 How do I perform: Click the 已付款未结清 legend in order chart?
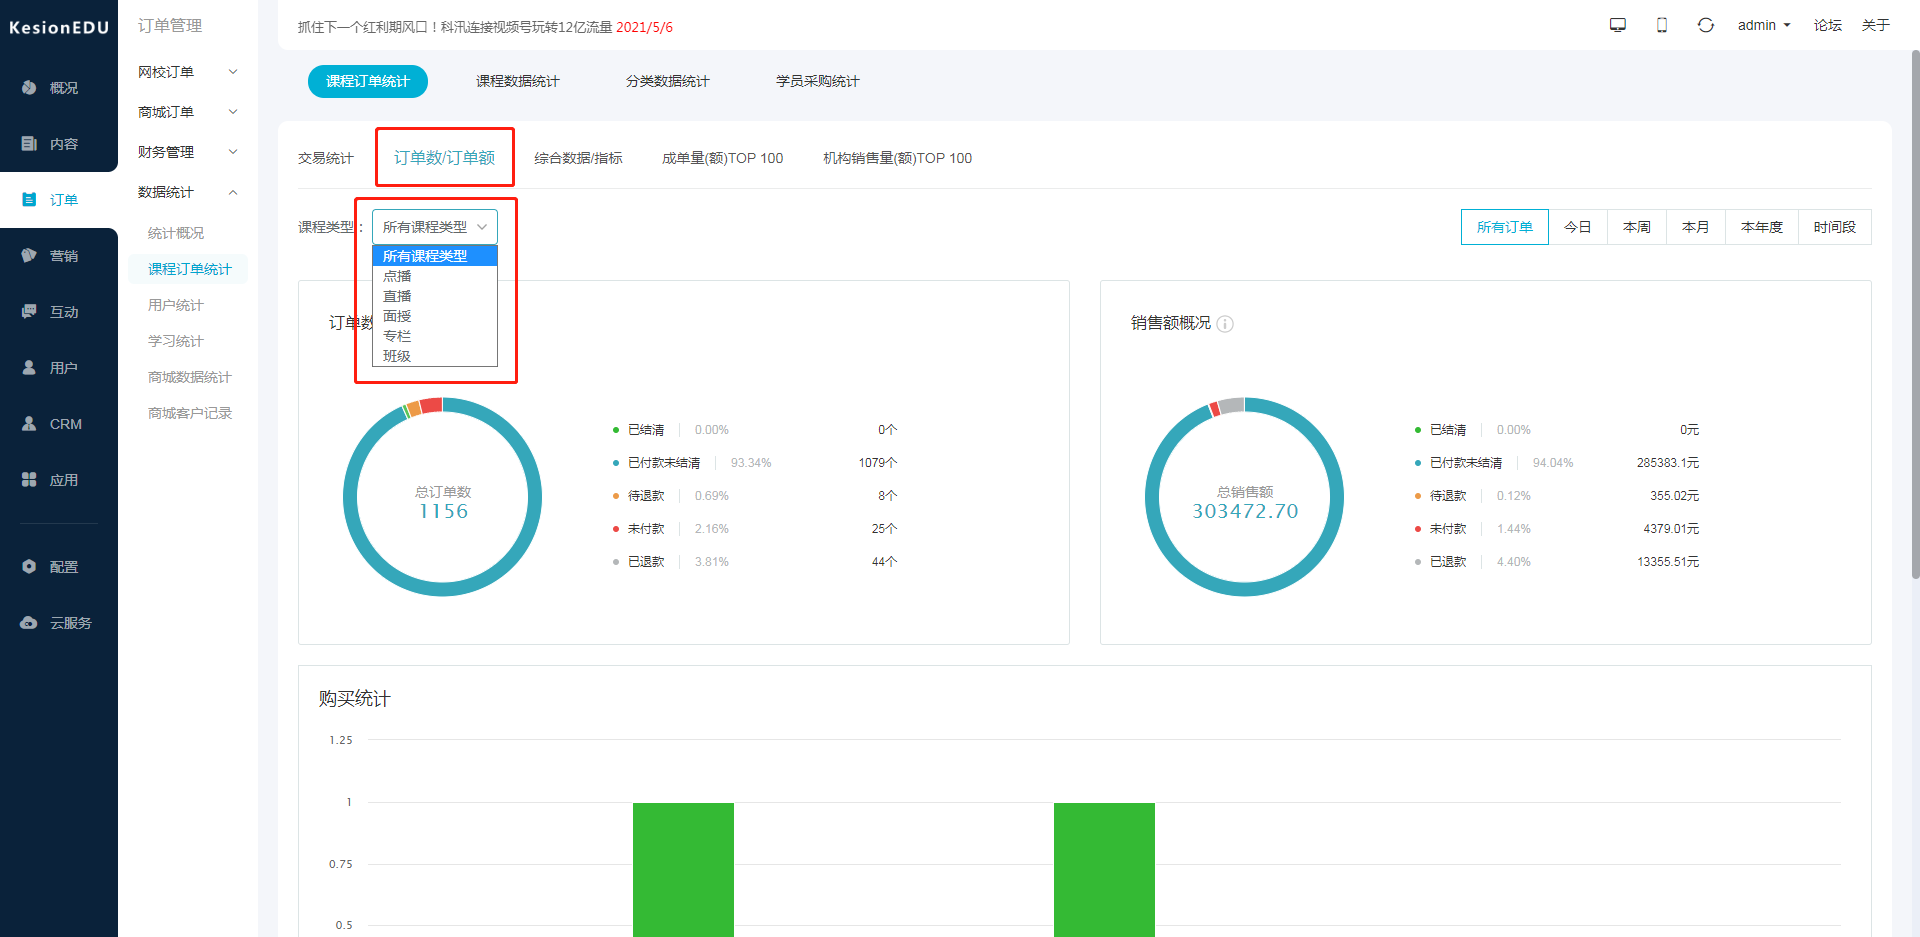[x=657, y=463]
